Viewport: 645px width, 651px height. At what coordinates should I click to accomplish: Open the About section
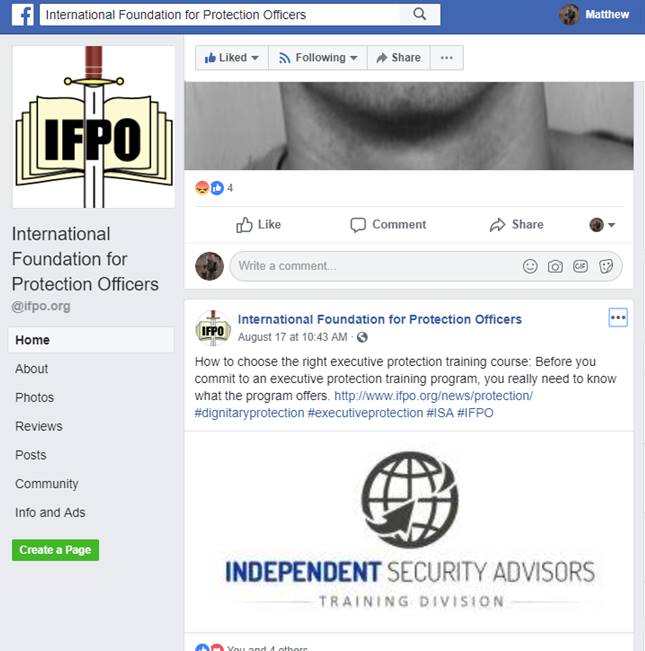[32, 369]
